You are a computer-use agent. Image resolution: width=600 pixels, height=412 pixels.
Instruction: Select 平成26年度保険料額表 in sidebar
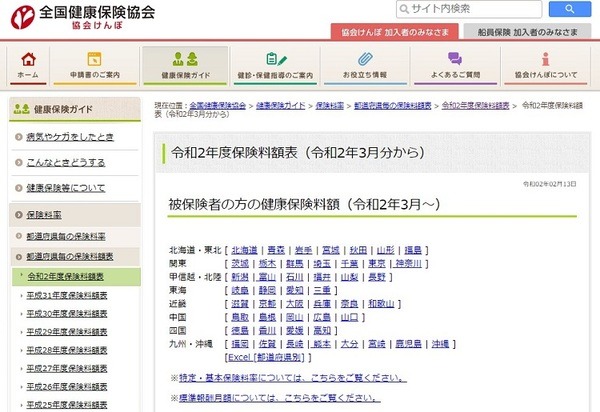point(67,387)
